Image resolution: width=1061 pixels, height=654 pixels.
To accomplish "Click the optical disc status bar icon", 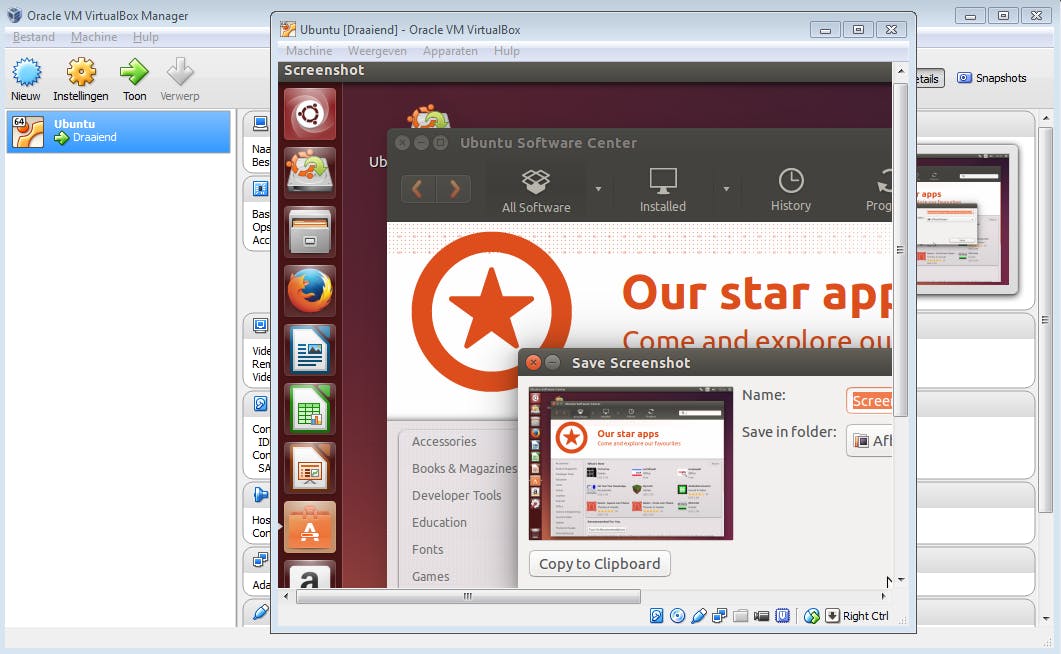I will coord(677,615).
